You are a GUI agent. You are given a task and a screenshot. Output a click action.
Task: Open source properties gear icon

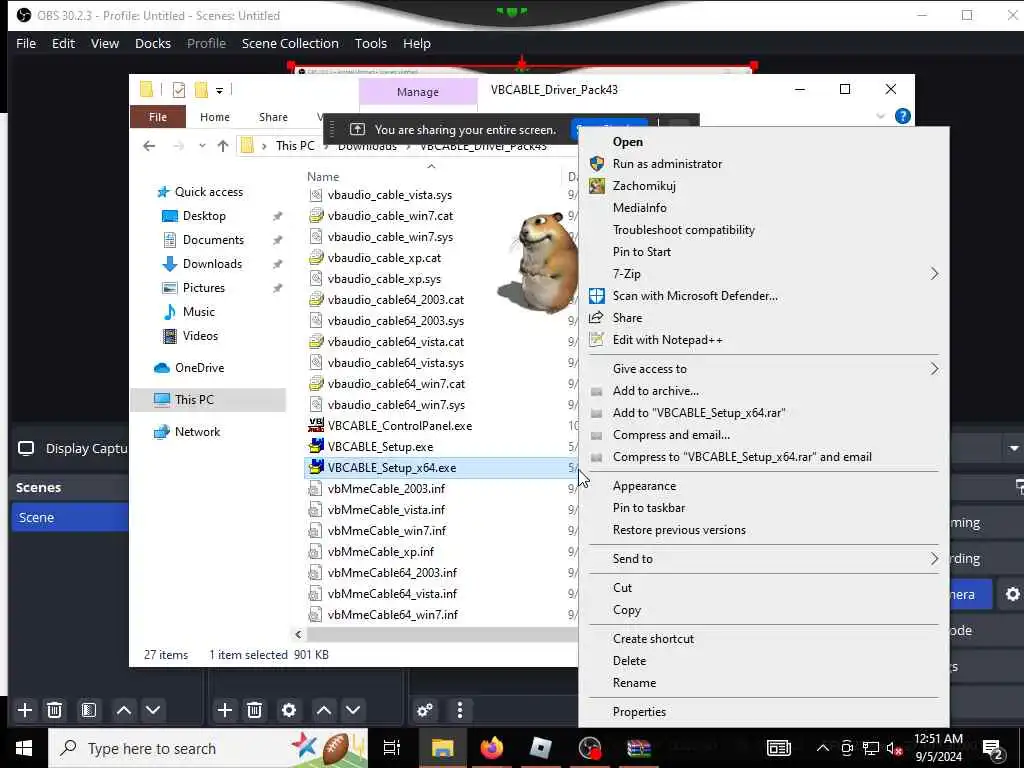click(x=289, y=710)
